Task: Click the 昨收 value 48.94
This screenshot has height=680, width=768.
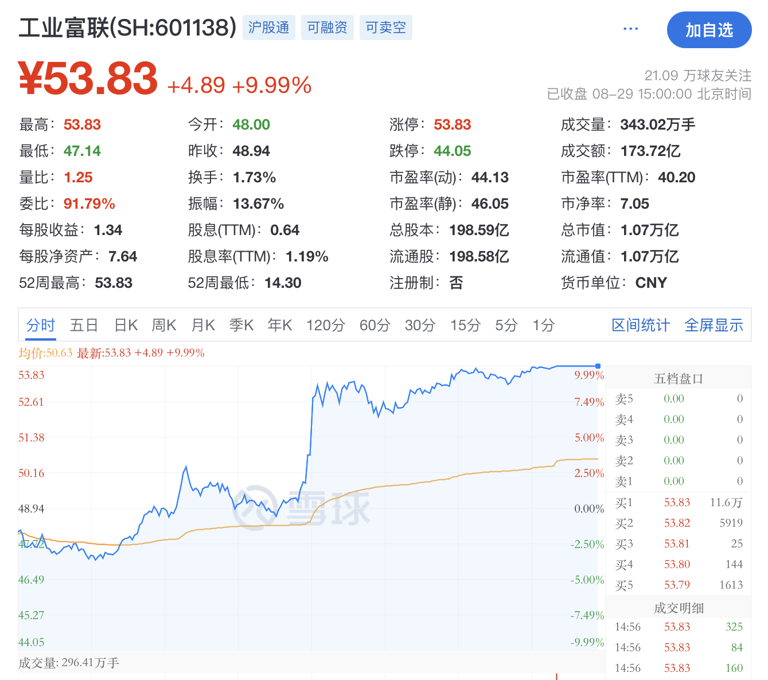Action: coord(251,151)
